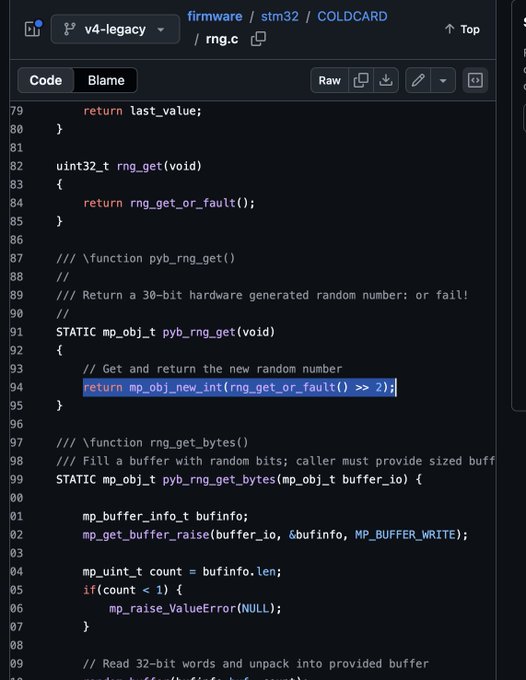Screen dimensions: 526x680
Task: Select line number 91
Action: click(x=16, y=332)
